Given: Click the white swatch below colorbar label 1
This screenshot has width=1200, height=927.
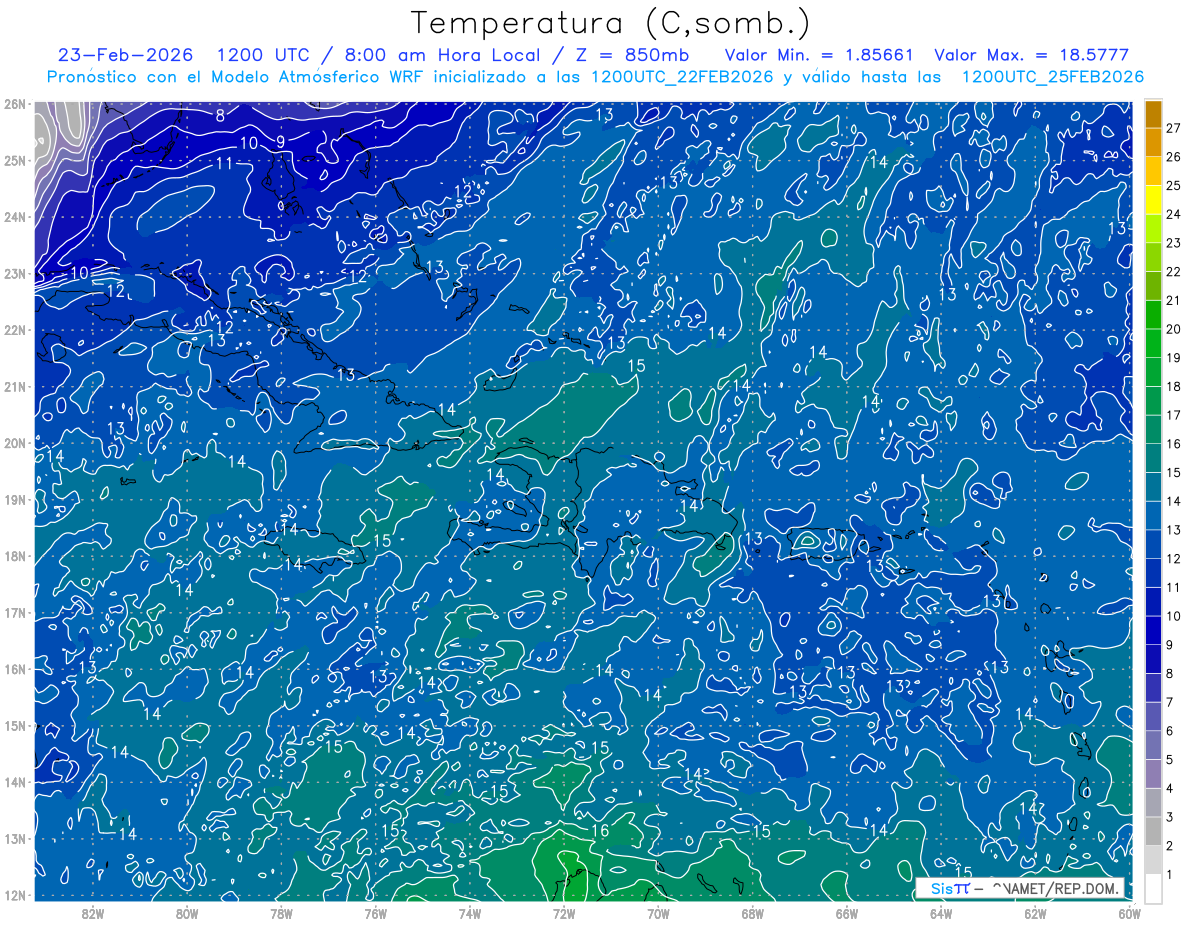Looking at the screenshot, I should 1153,888.
